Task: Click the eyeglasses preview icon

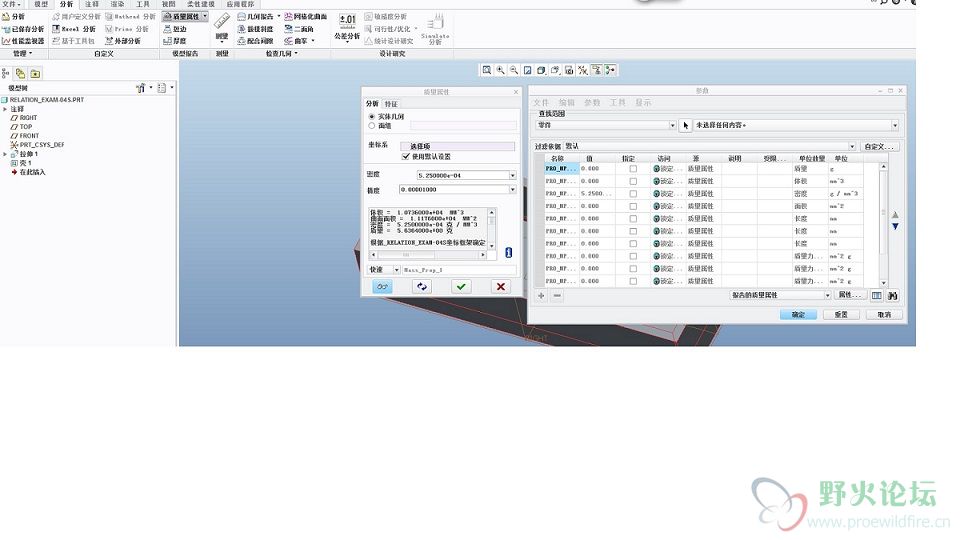Action: (x=382, y=286)
